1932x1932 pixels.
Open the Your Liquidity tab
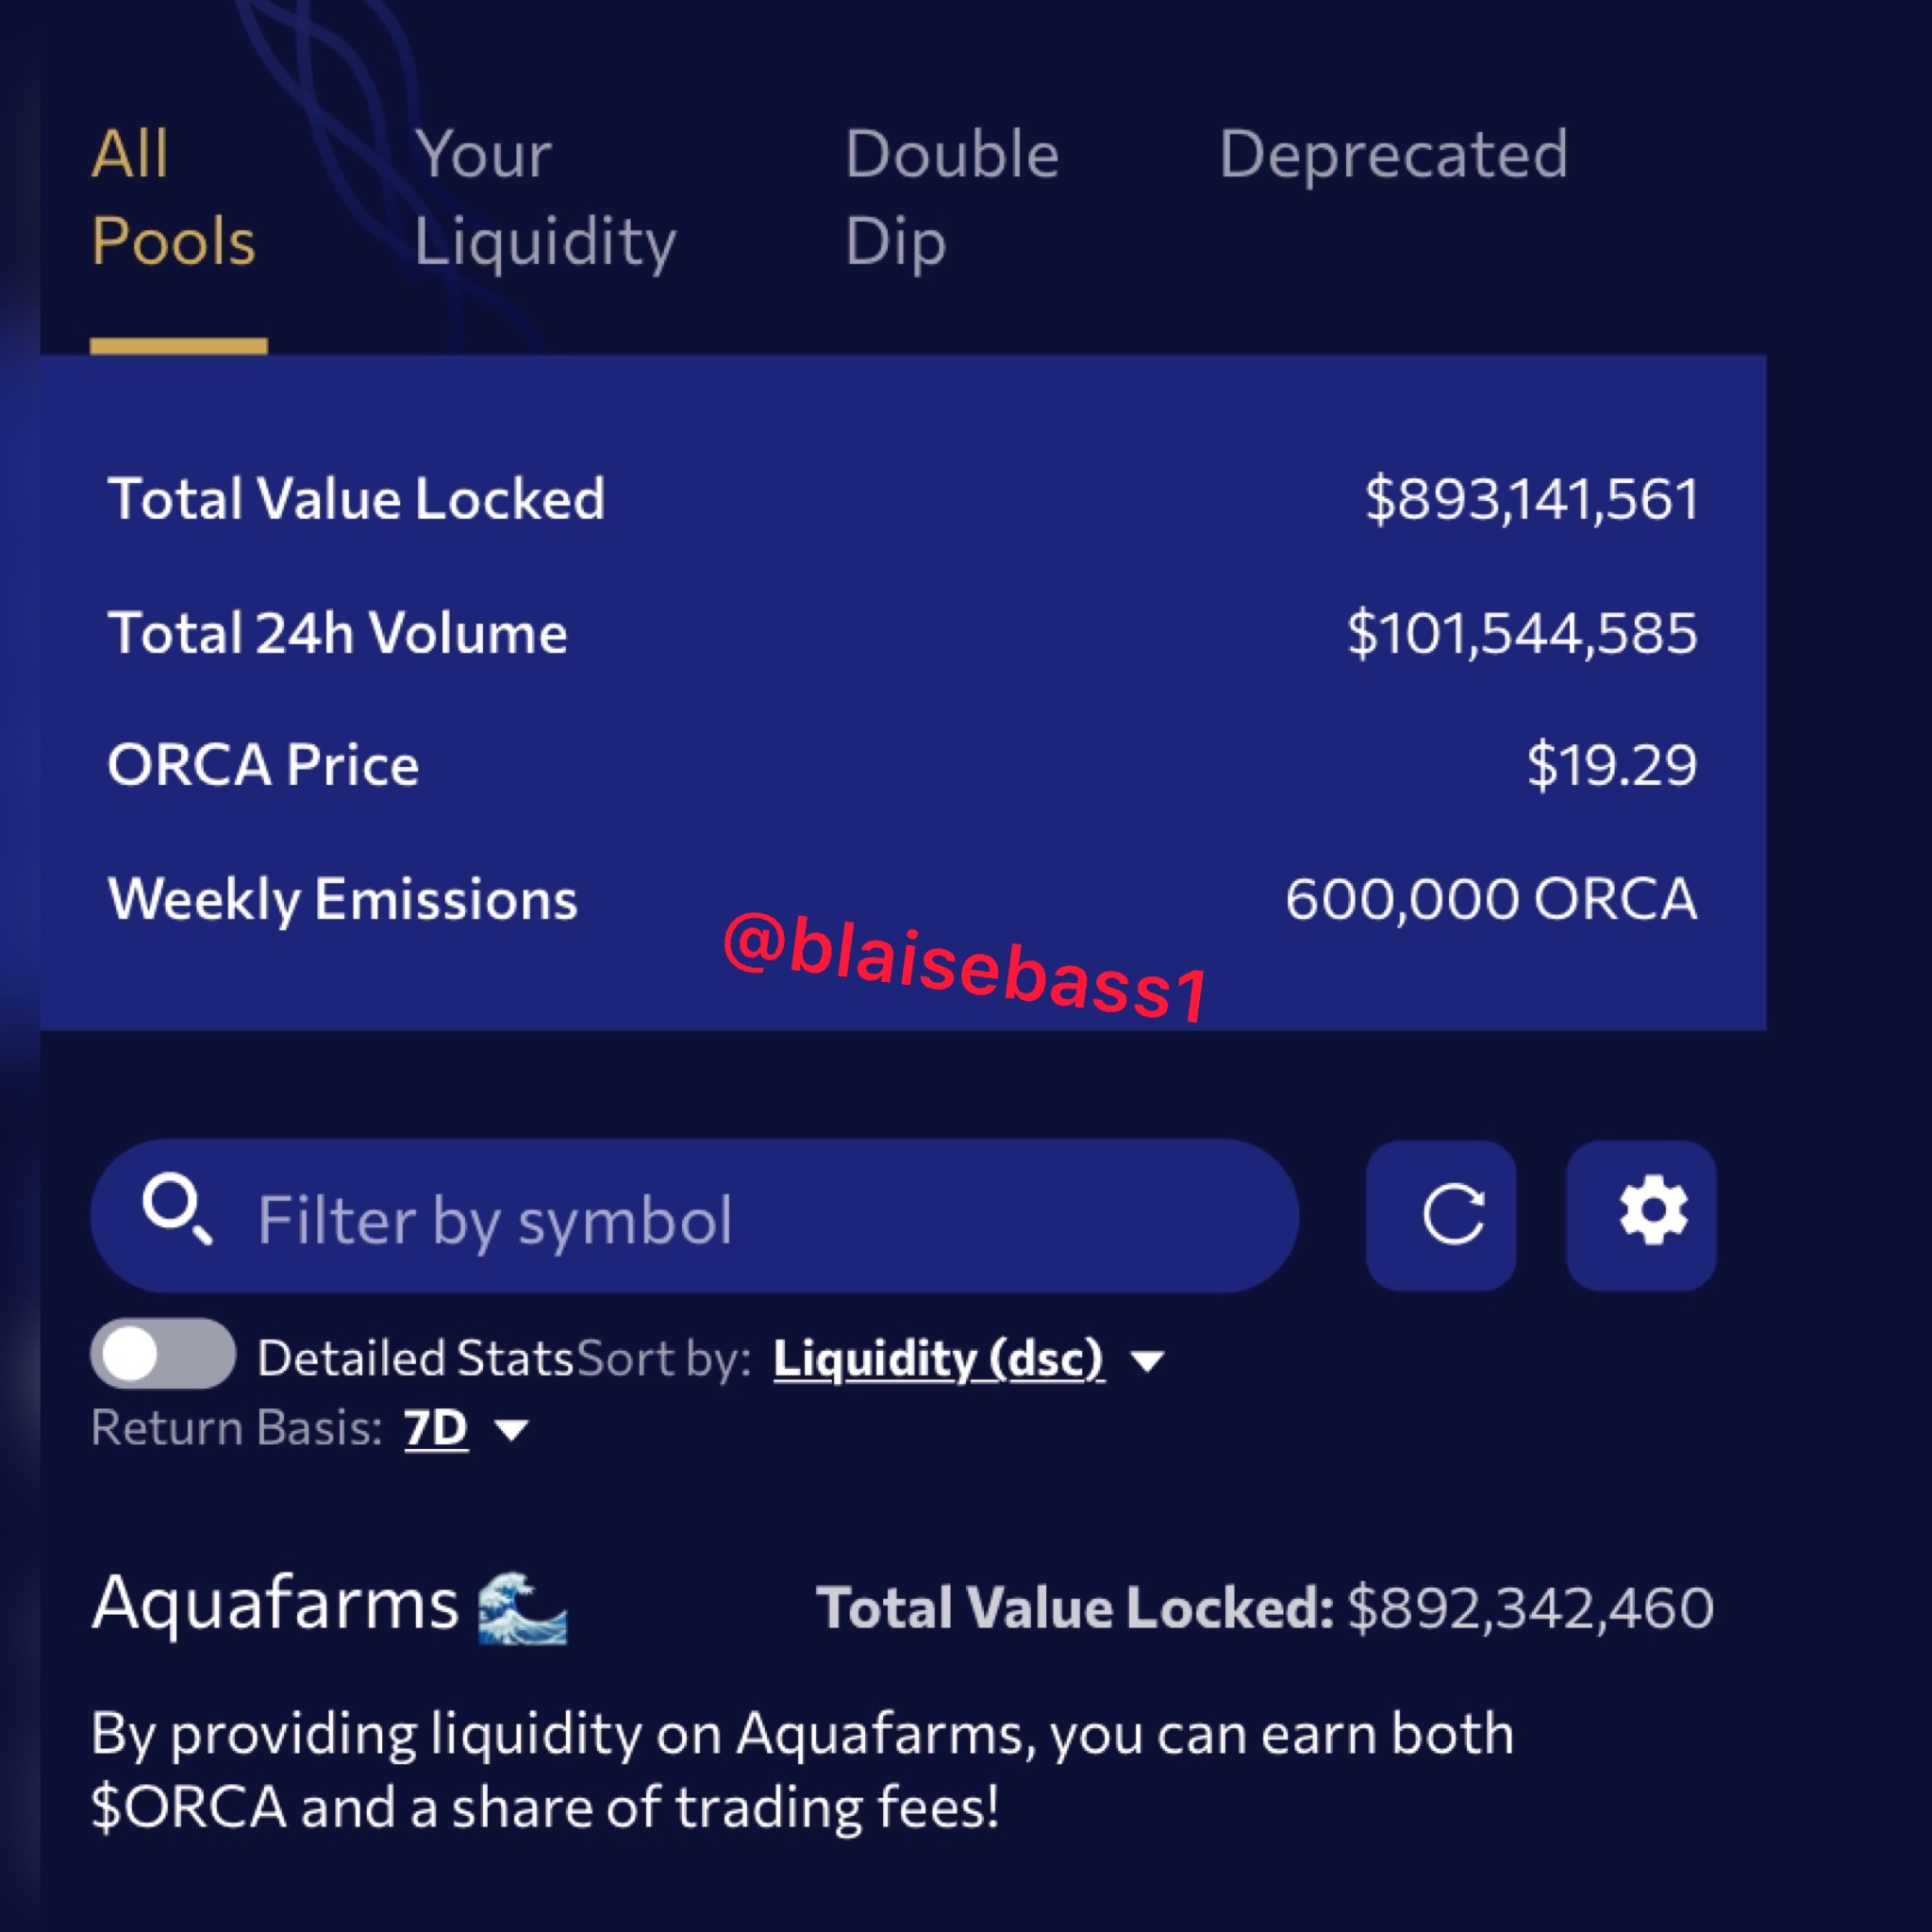[x=545, y=198]
